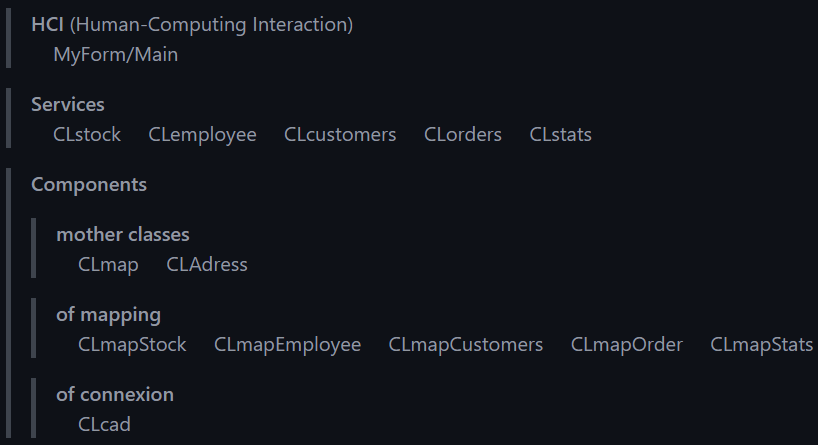
Task: Click CLorders in Services list
Action: pos(463,134)
